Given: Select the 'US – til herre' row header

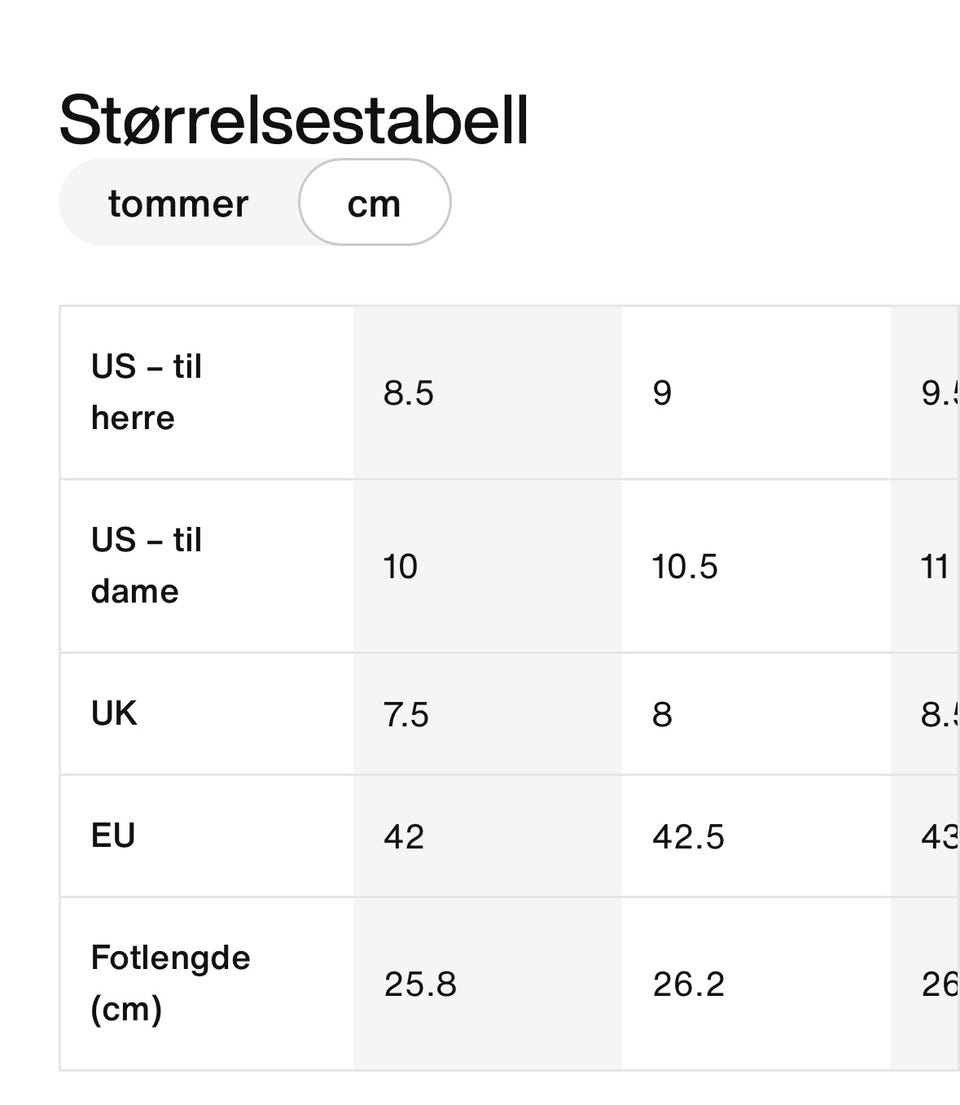Looking at the screenshot, I should pos(147,392).
